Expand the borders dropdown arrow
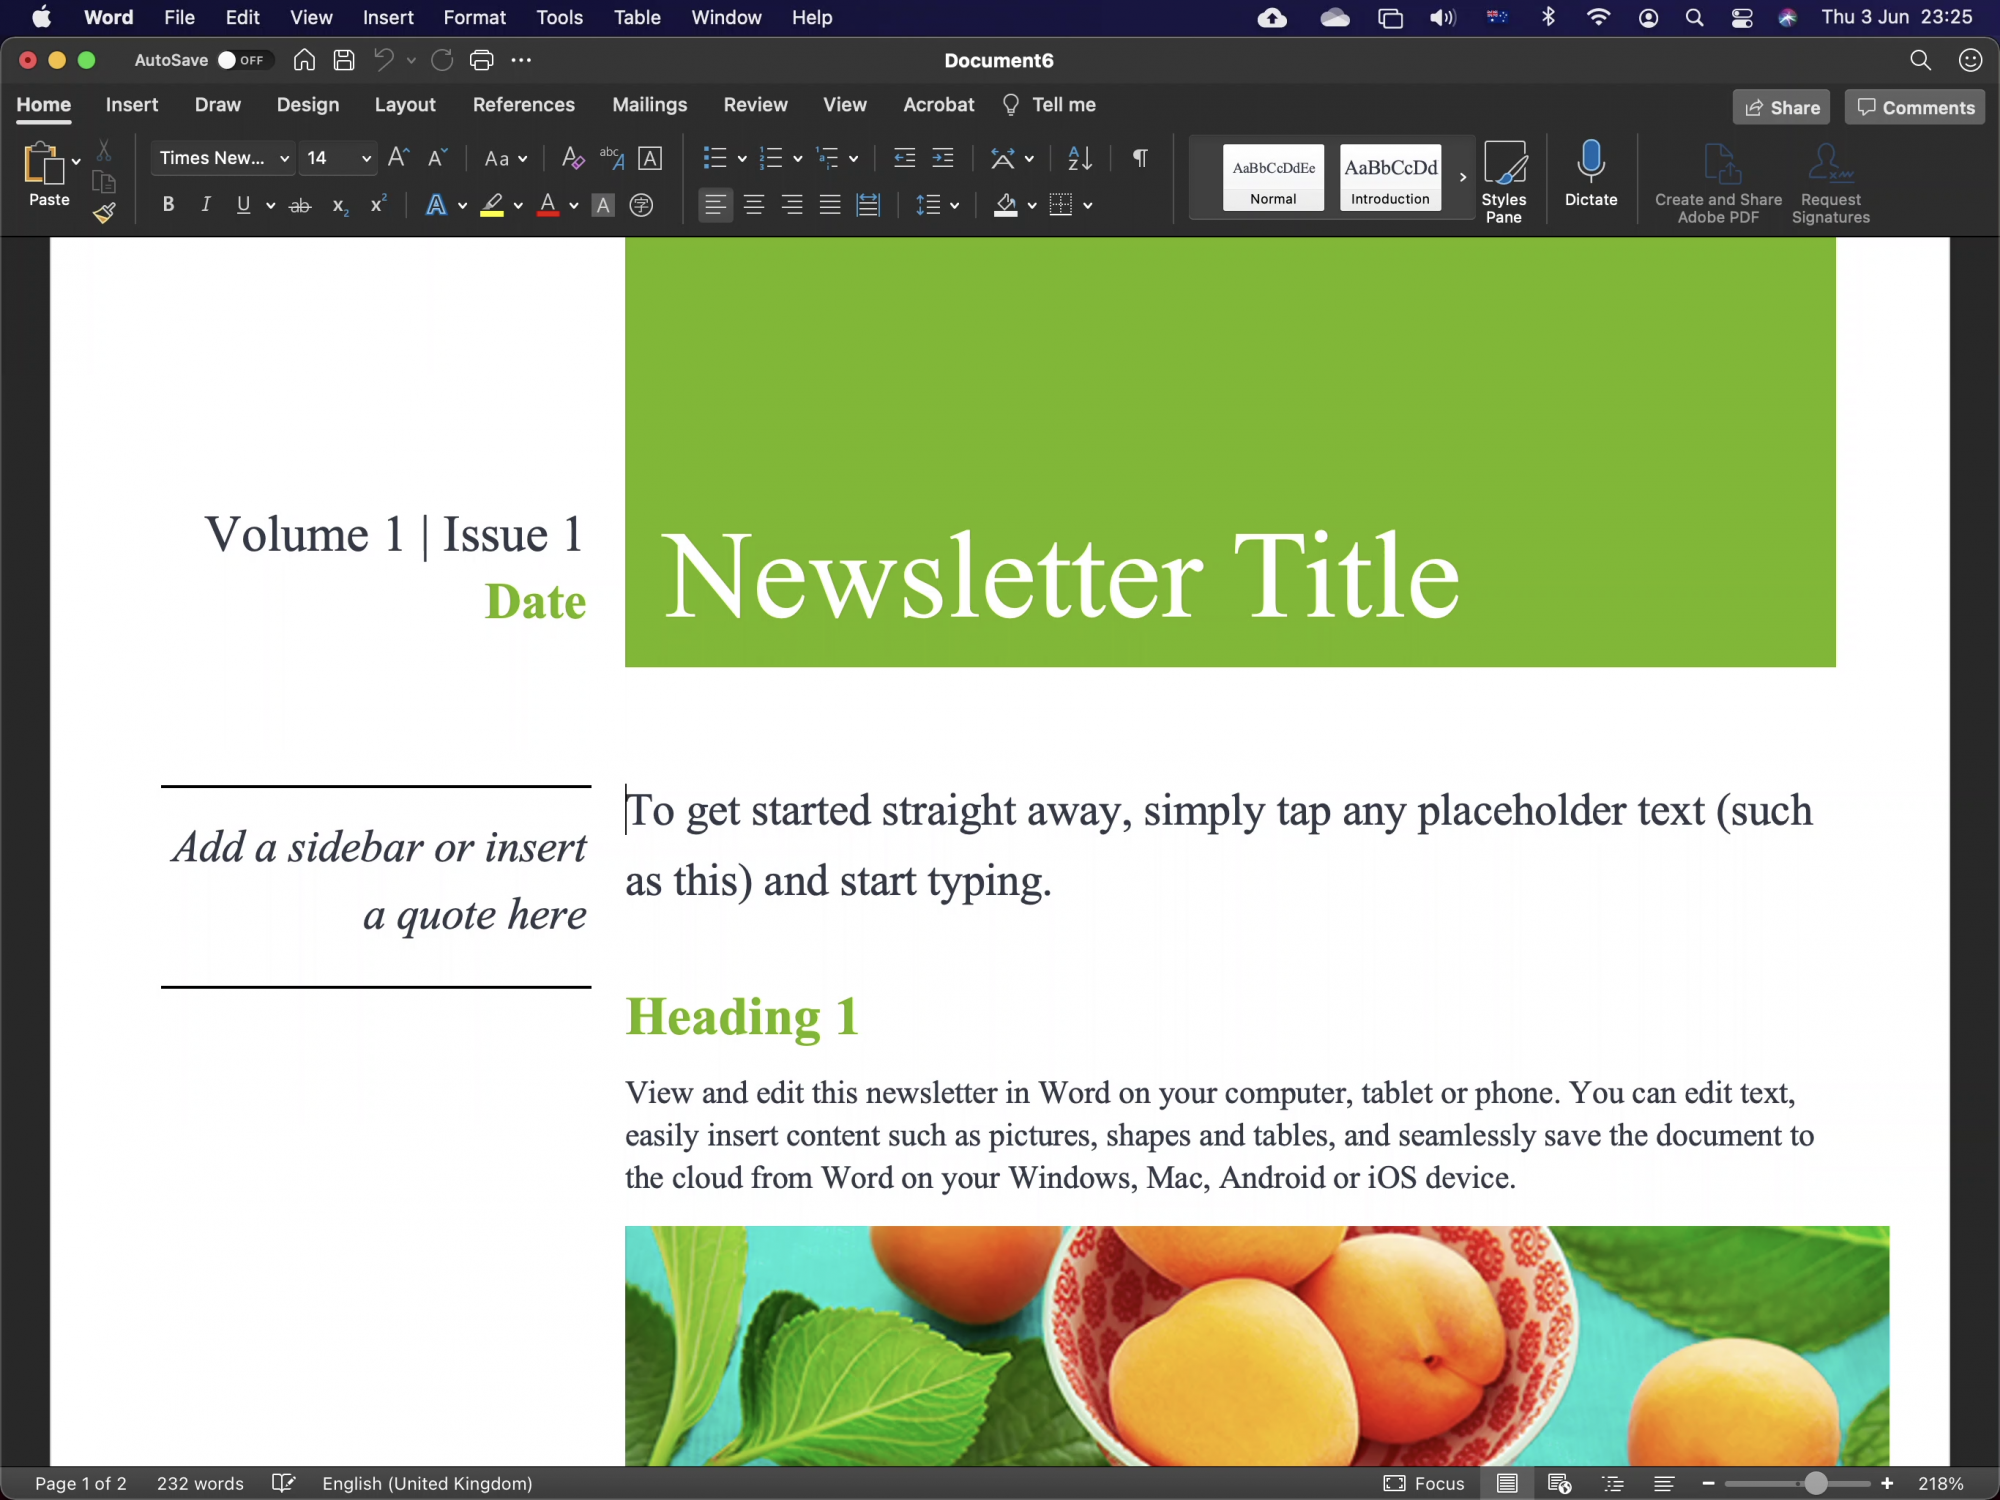The image size is (2000, 1500). click(x=1087, y=206)
